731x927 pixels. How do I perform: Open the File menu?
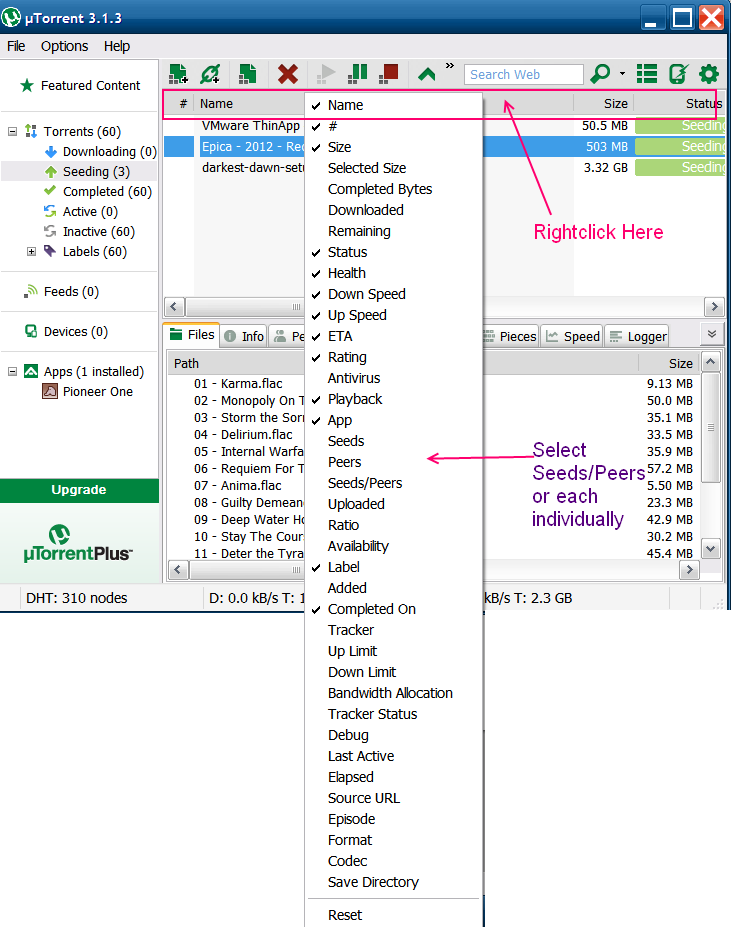16,46
